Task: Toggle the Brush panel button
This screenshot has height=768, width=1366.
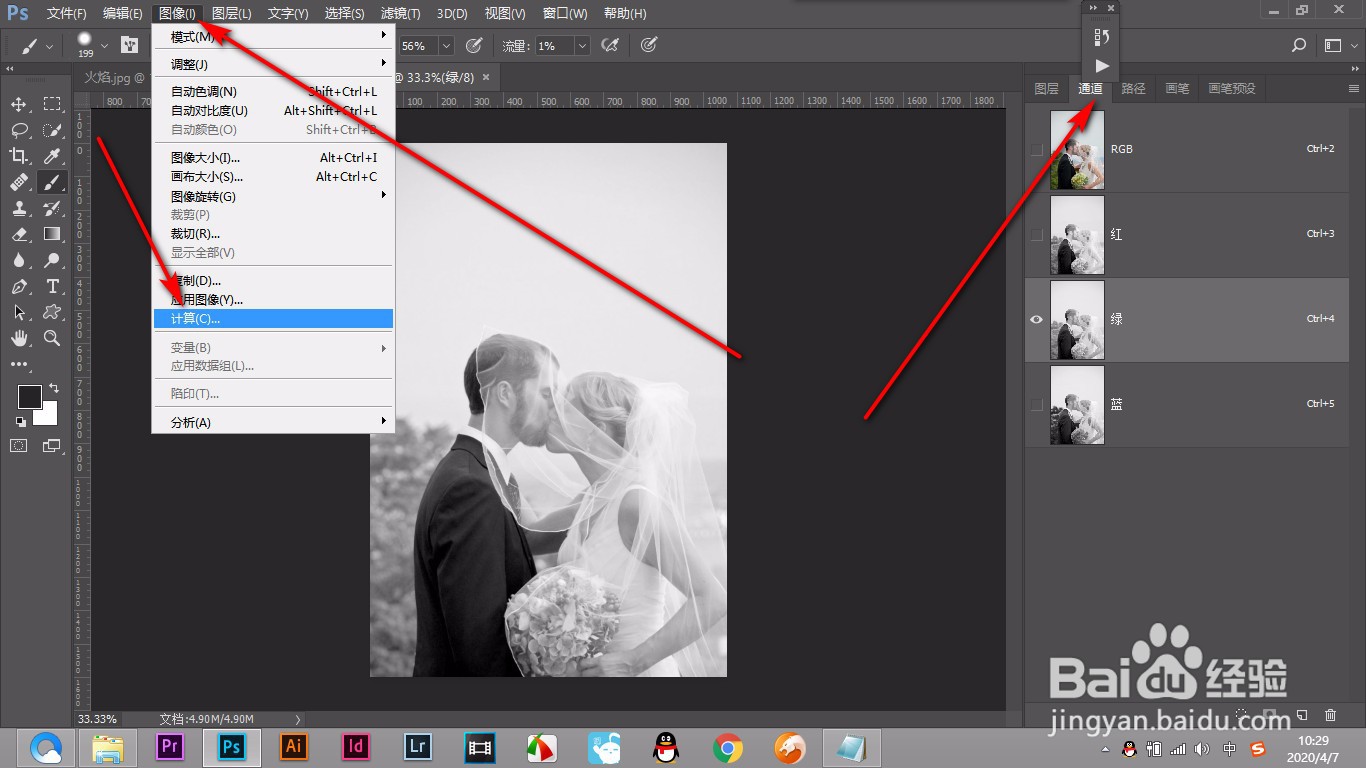Action: click(x=130, y=45)
